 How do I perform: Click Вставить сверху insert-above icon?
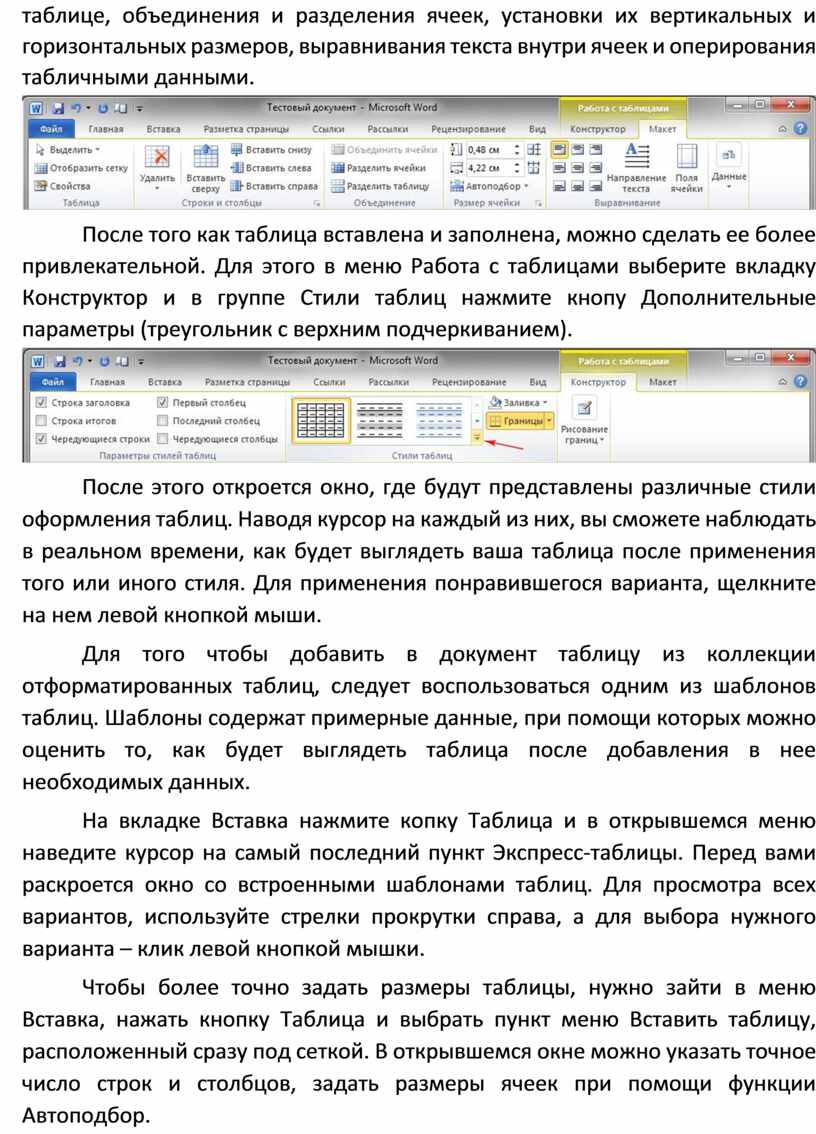pyautogui.click(x=205, y=155)
